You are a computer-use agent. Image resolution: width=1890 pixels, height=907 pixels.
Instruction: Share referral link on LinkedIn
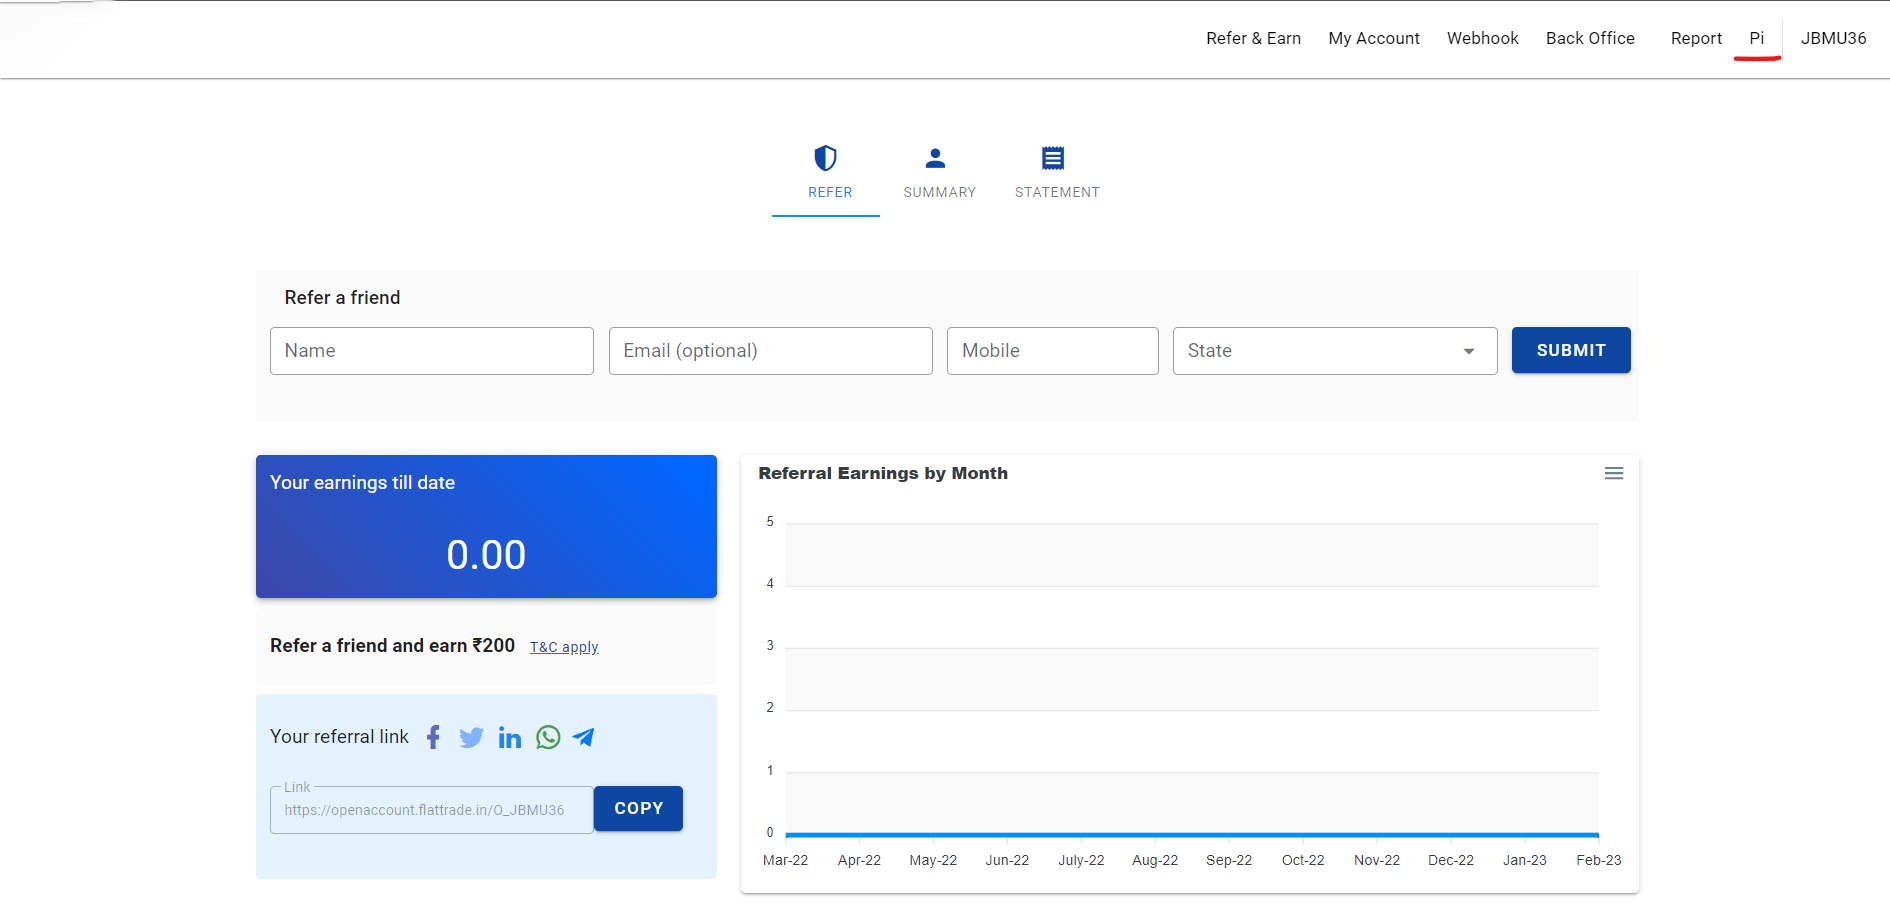510,738
